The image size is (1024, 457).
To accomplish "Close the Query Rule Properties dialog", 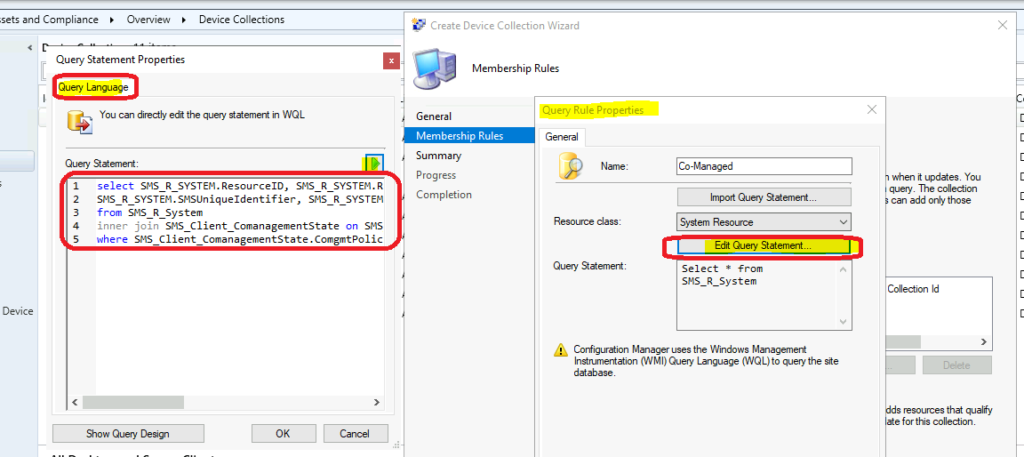I will pos(871,110).
